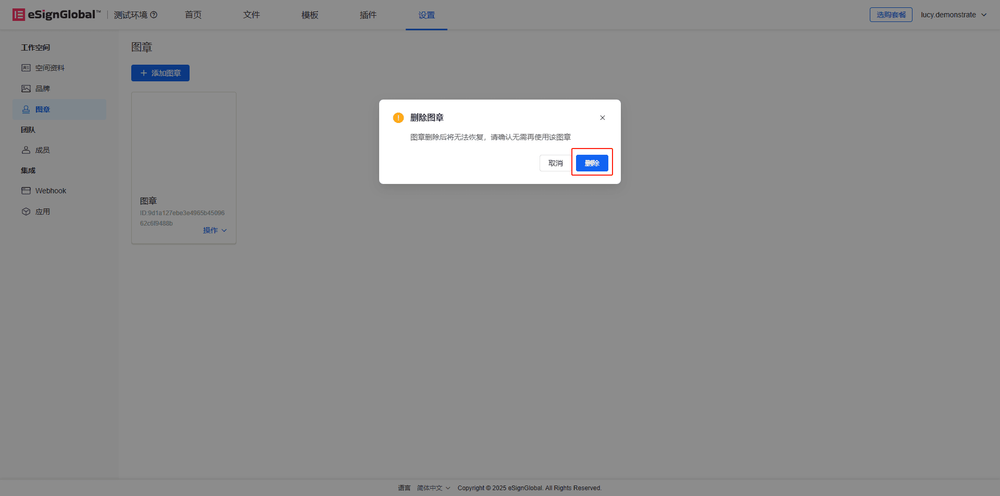
Task: Open 空间资料 in the sidebar
Action: click(49, 68)
